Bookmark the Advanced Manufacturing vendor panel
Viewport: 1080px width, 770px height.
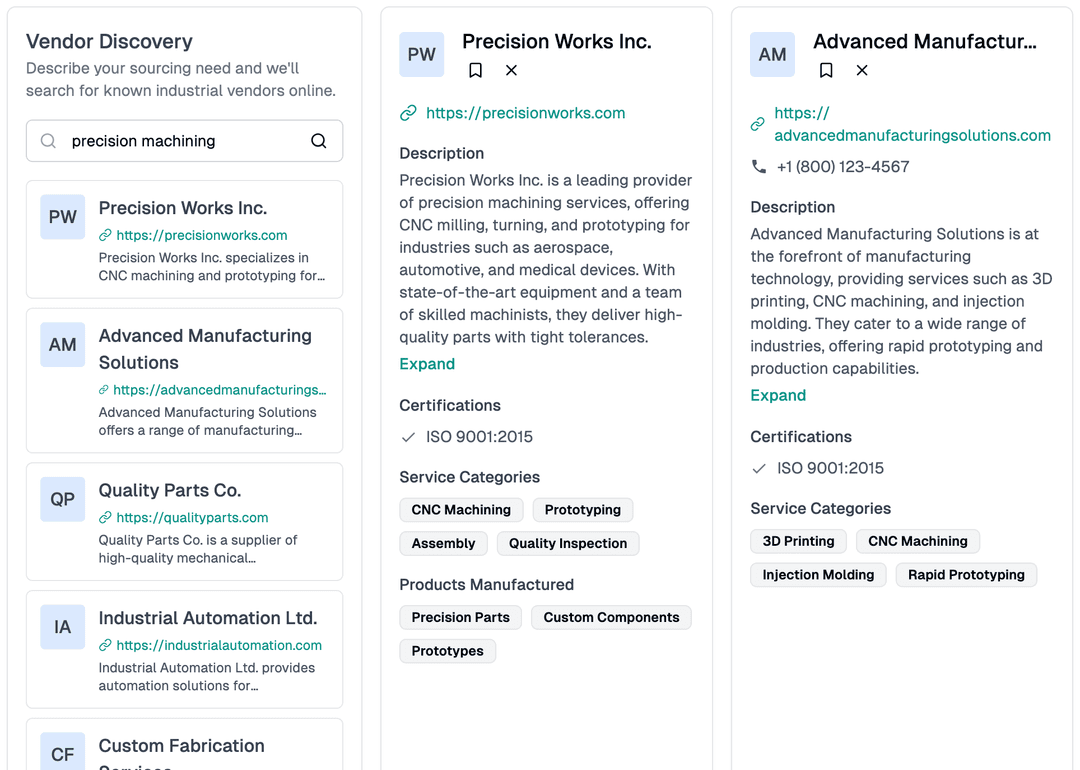point(827,70)
